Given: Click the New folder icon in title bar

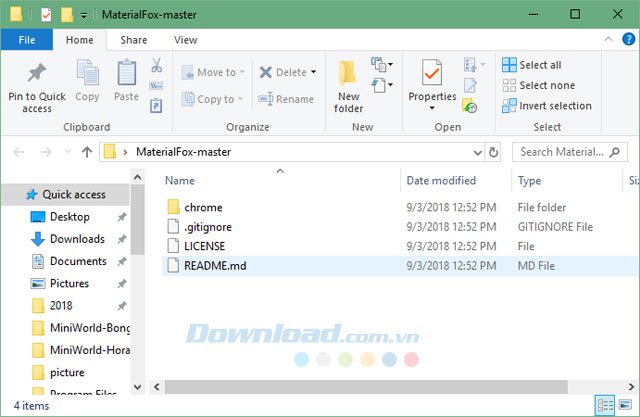Looking at the screenshot, I should (x=67, y=15).
